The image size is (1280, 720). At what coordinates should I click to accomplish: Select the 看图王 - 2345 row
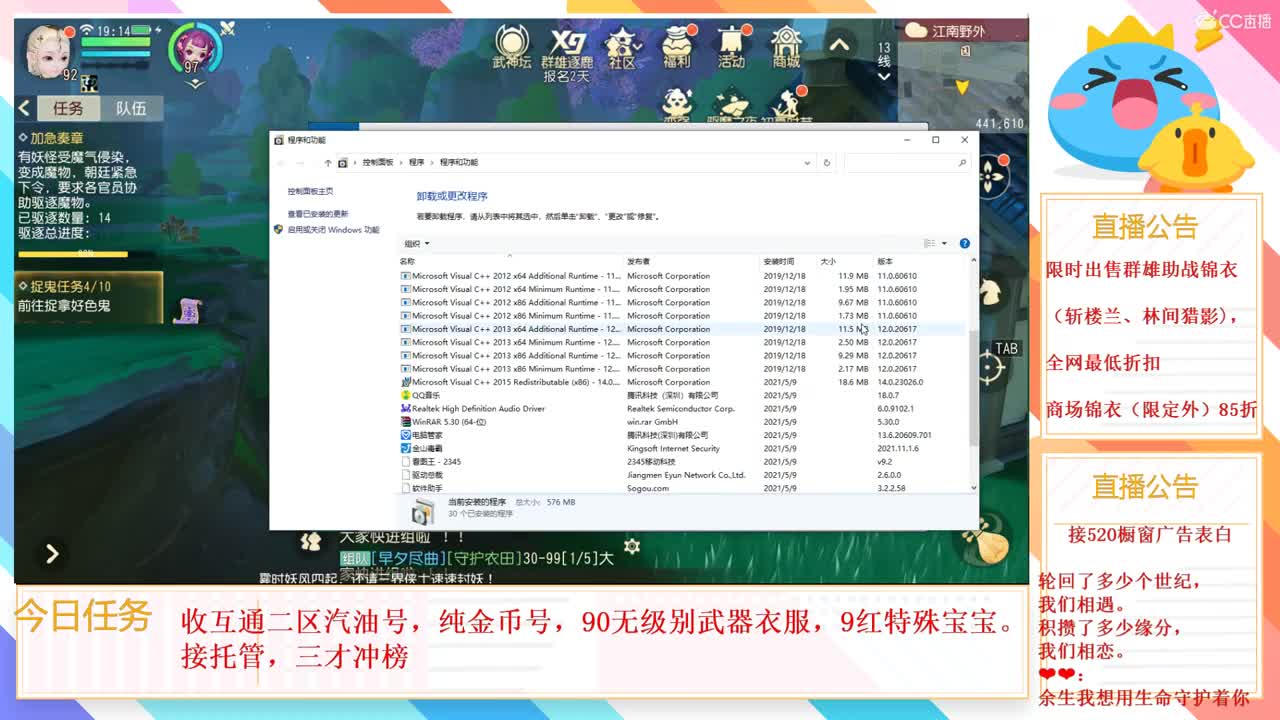[683, 462]
